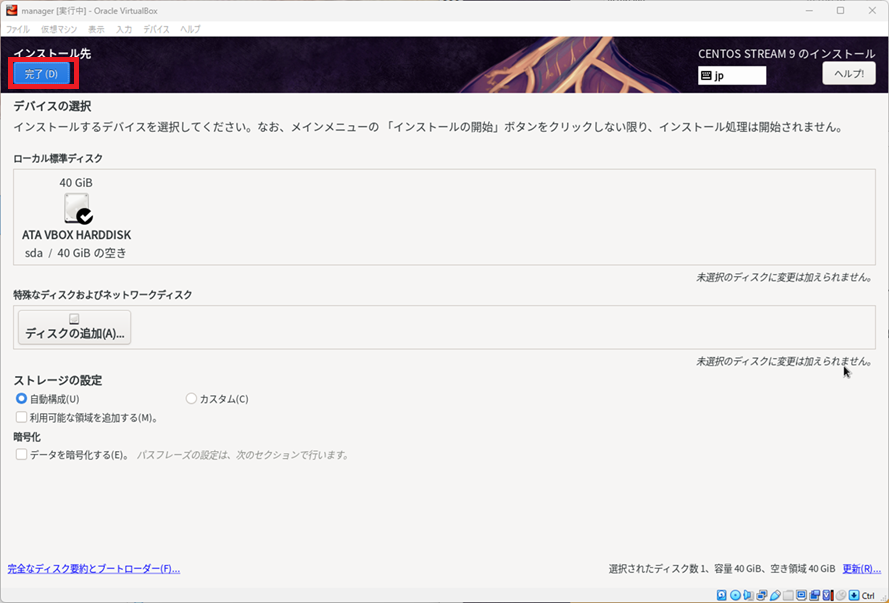Open the 入力 menu
Viewport: 889px width, 603px height.
point(124,29)
